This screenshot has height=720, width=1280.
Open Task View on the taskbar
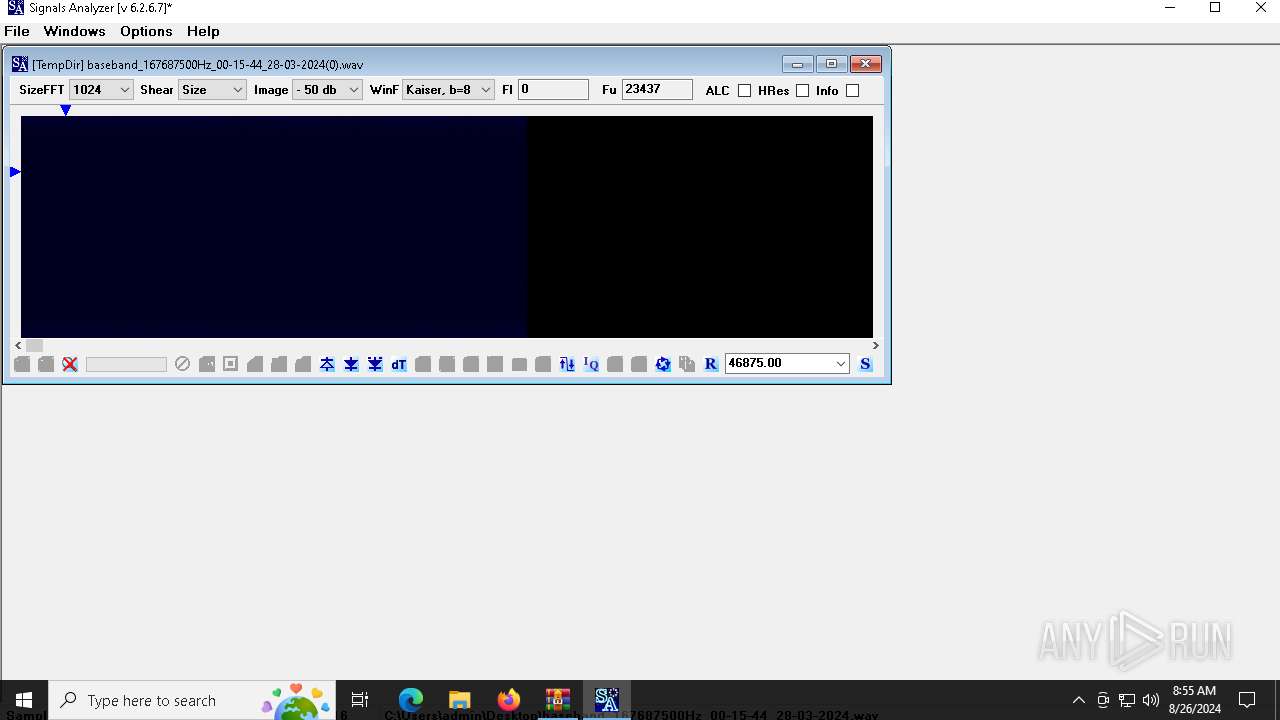point(360,700)
